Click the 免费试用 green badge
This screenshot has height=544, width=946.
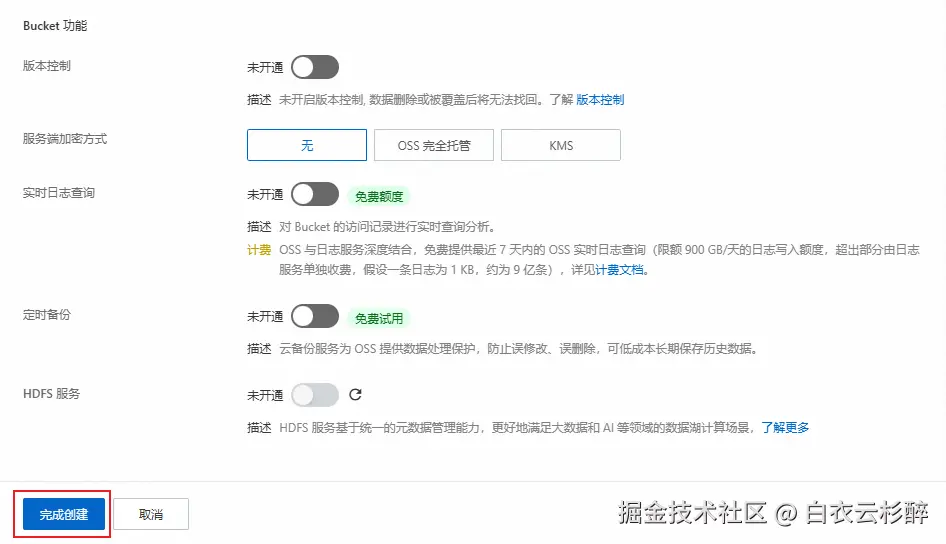click(x=378, y=318)
